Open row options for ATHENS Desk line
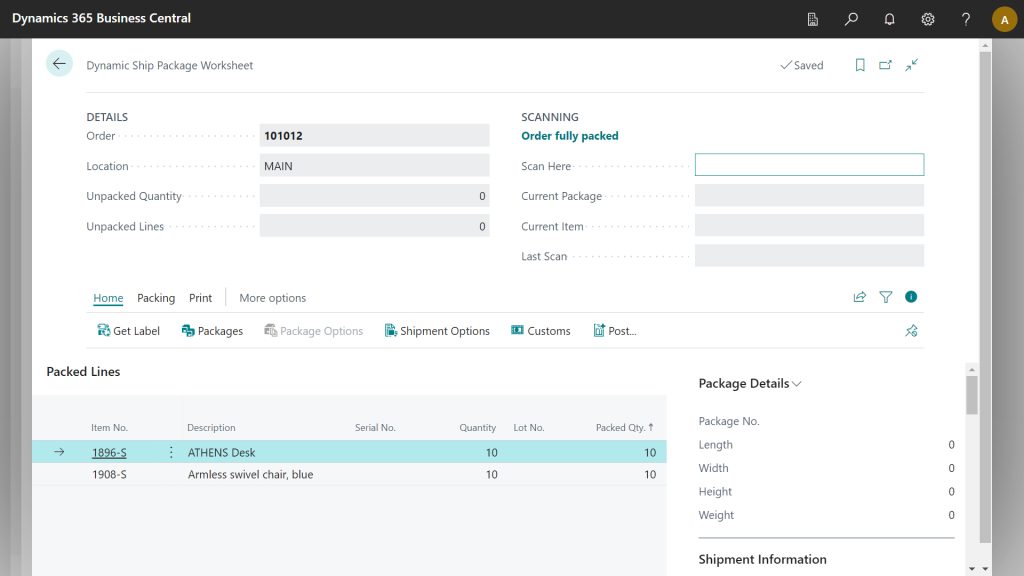The image size is (1024, 576). [171, 452]
